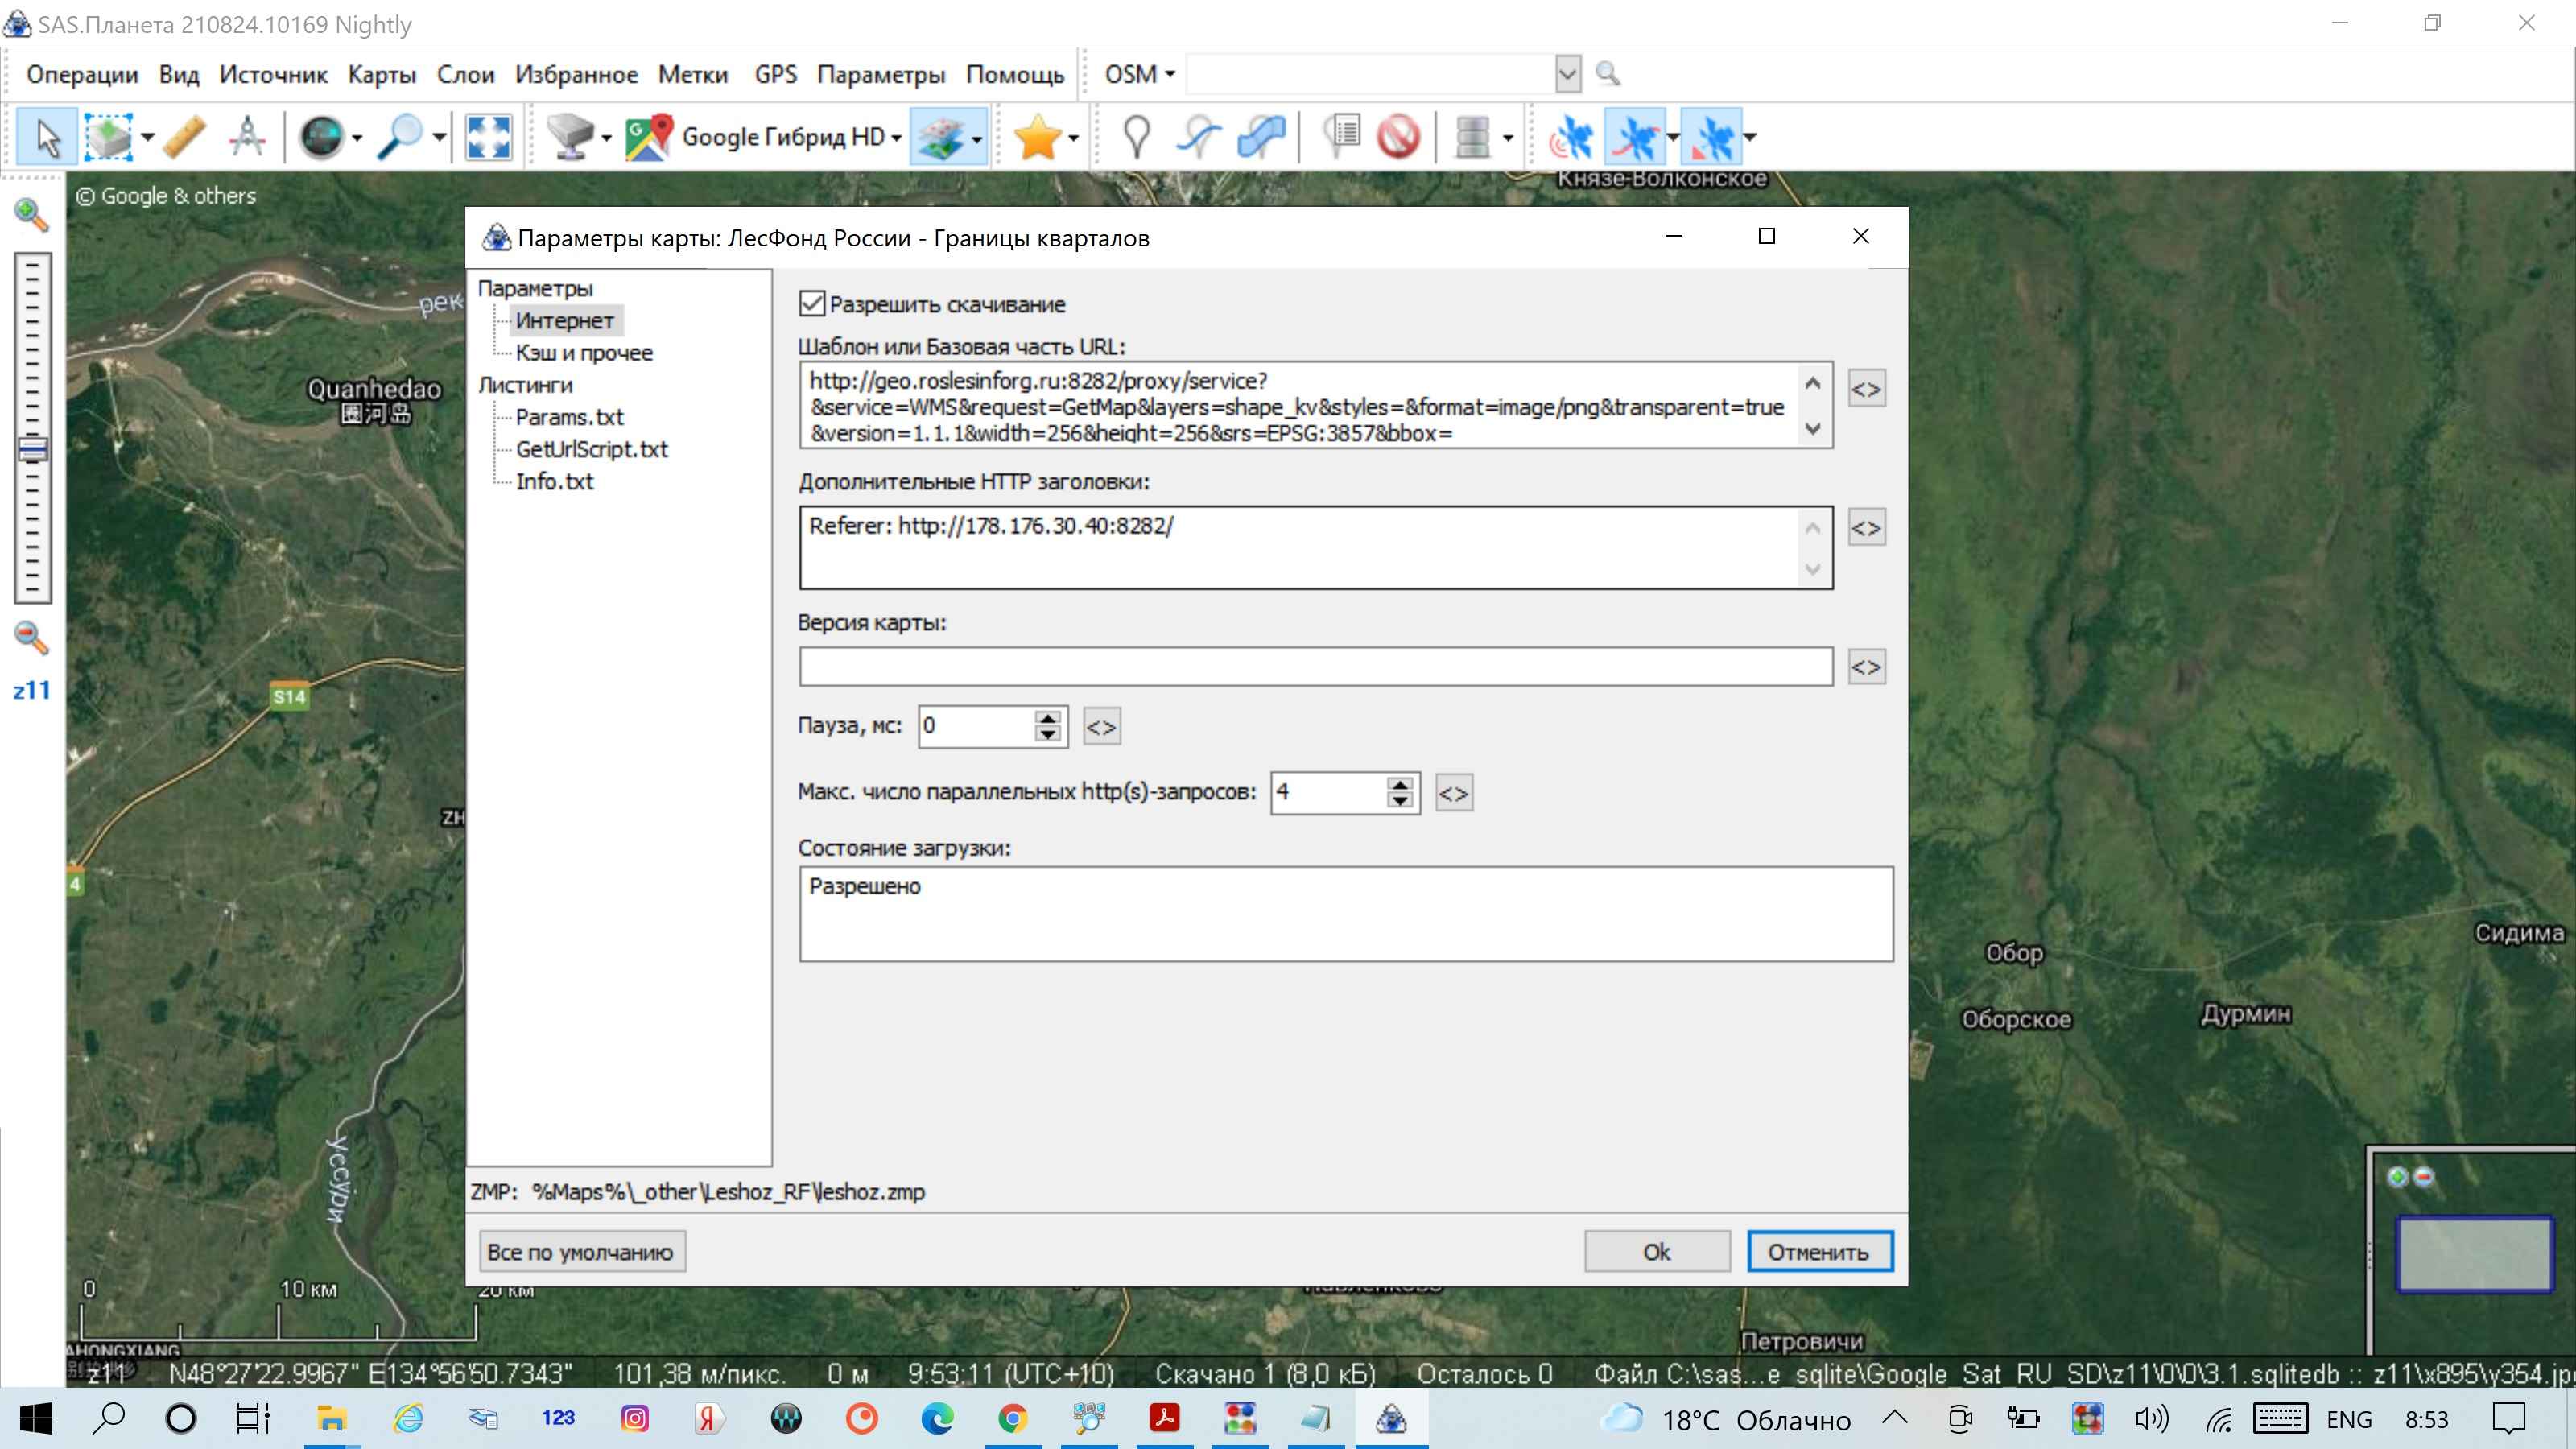2576x1449 pixels.
Task: Decrease max parallel http requests spinner
Action: (1400, 800)
